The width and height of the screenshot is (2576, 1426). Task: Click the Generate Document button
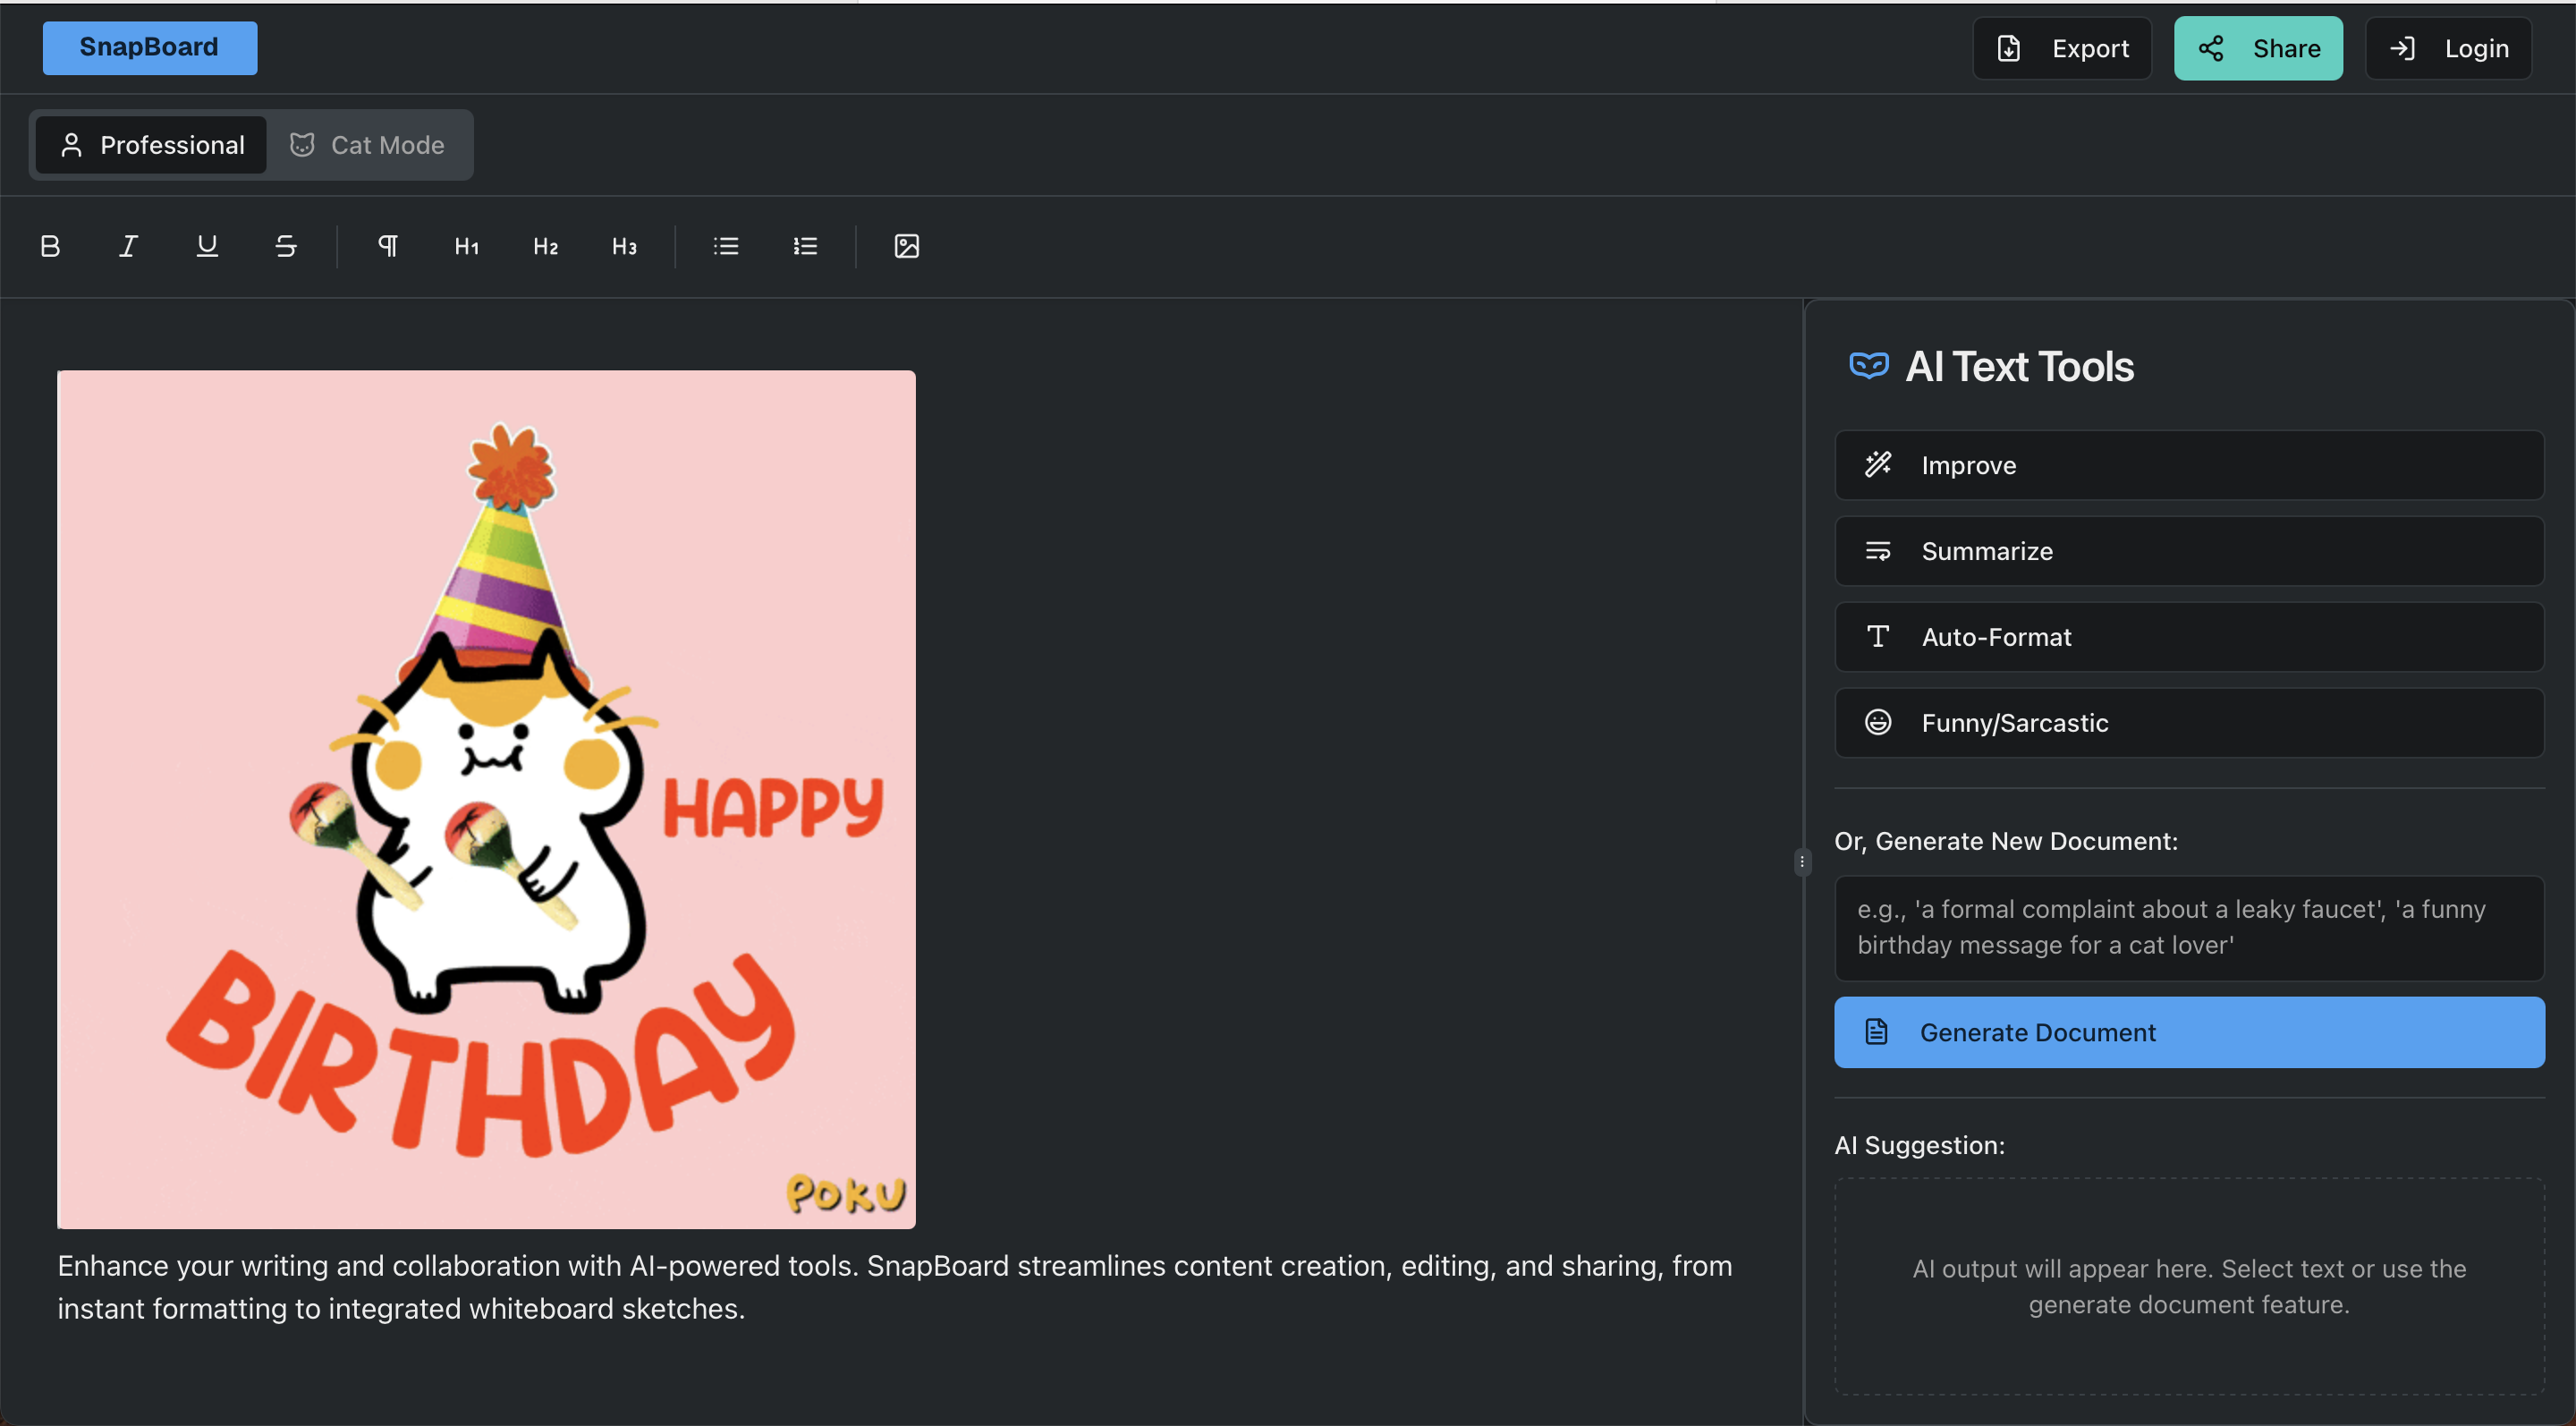point(2188,1032)
